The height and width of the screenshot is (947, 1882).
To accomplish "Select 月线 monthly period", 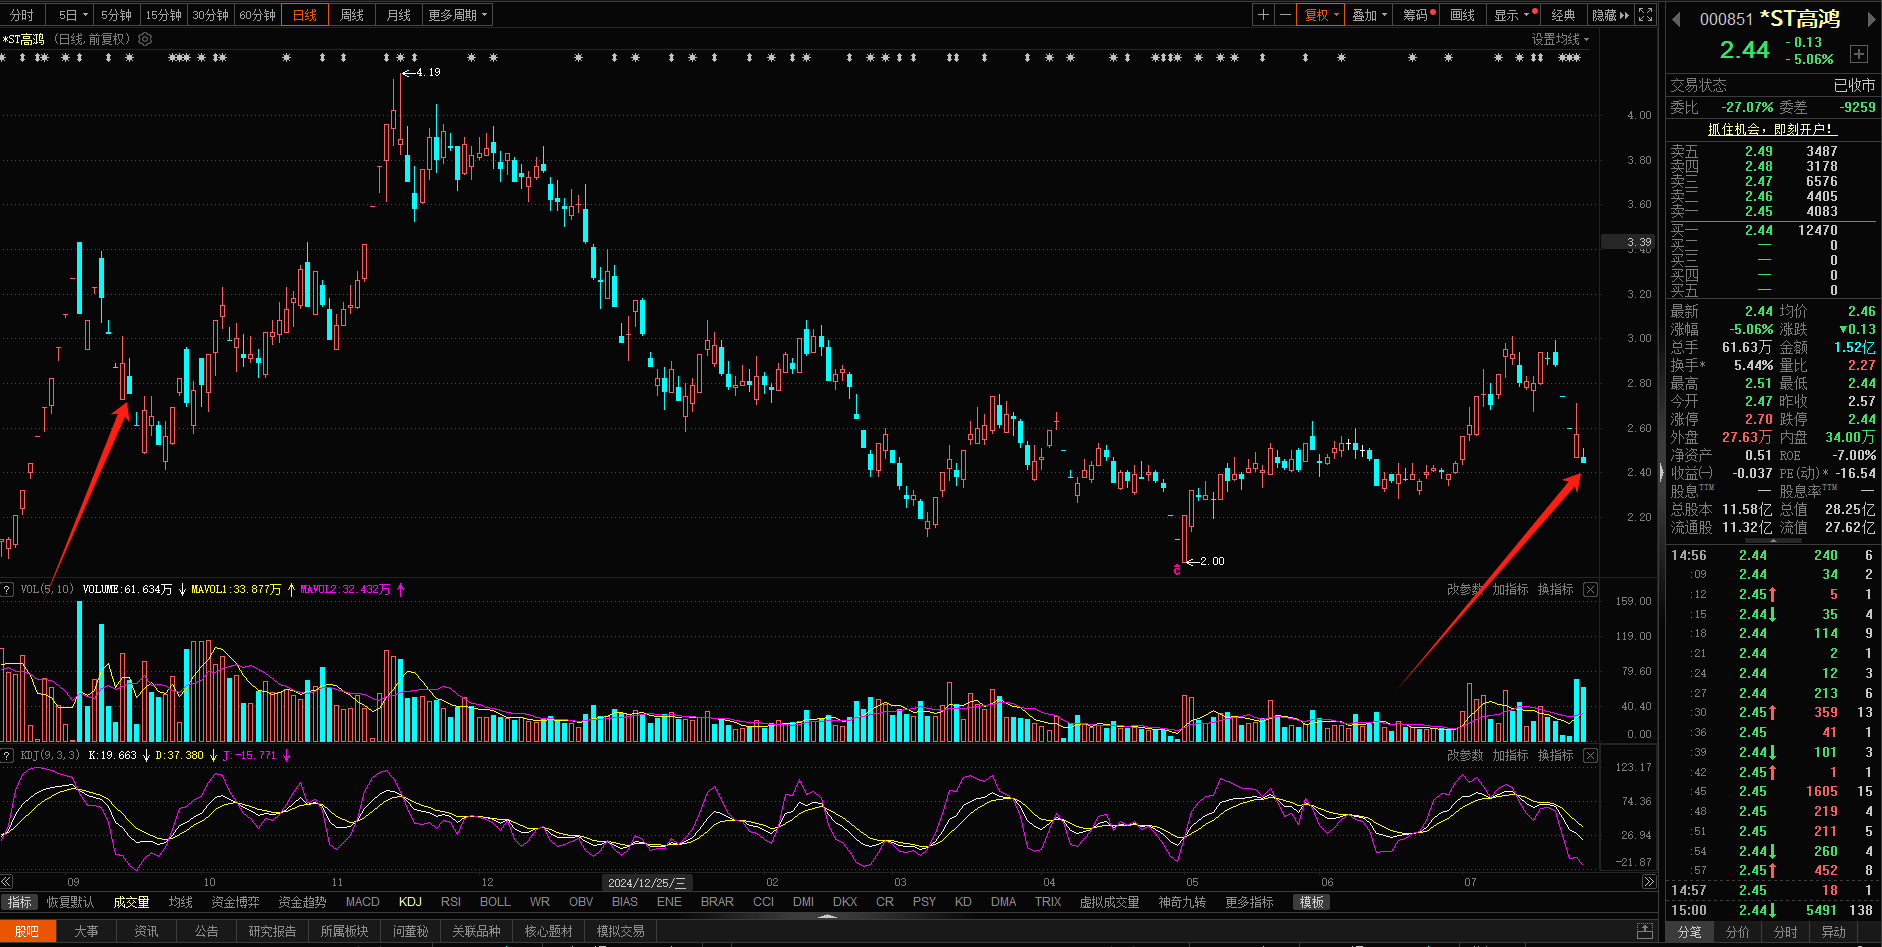I will click(398, 15).
